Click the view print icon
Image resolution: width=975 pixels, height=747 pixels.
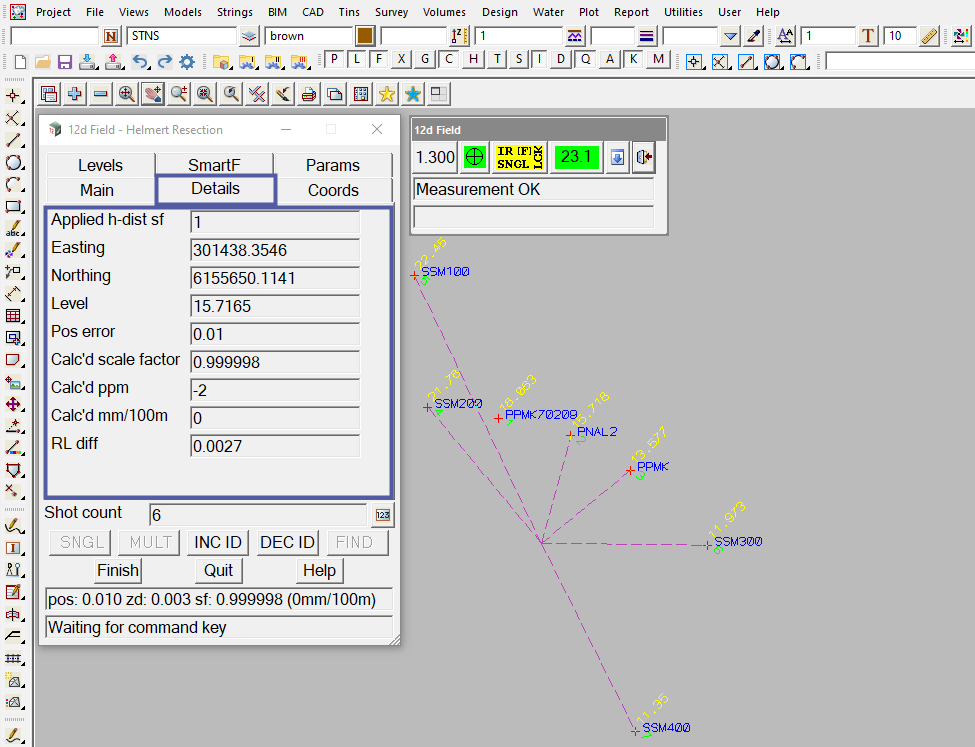309,95
